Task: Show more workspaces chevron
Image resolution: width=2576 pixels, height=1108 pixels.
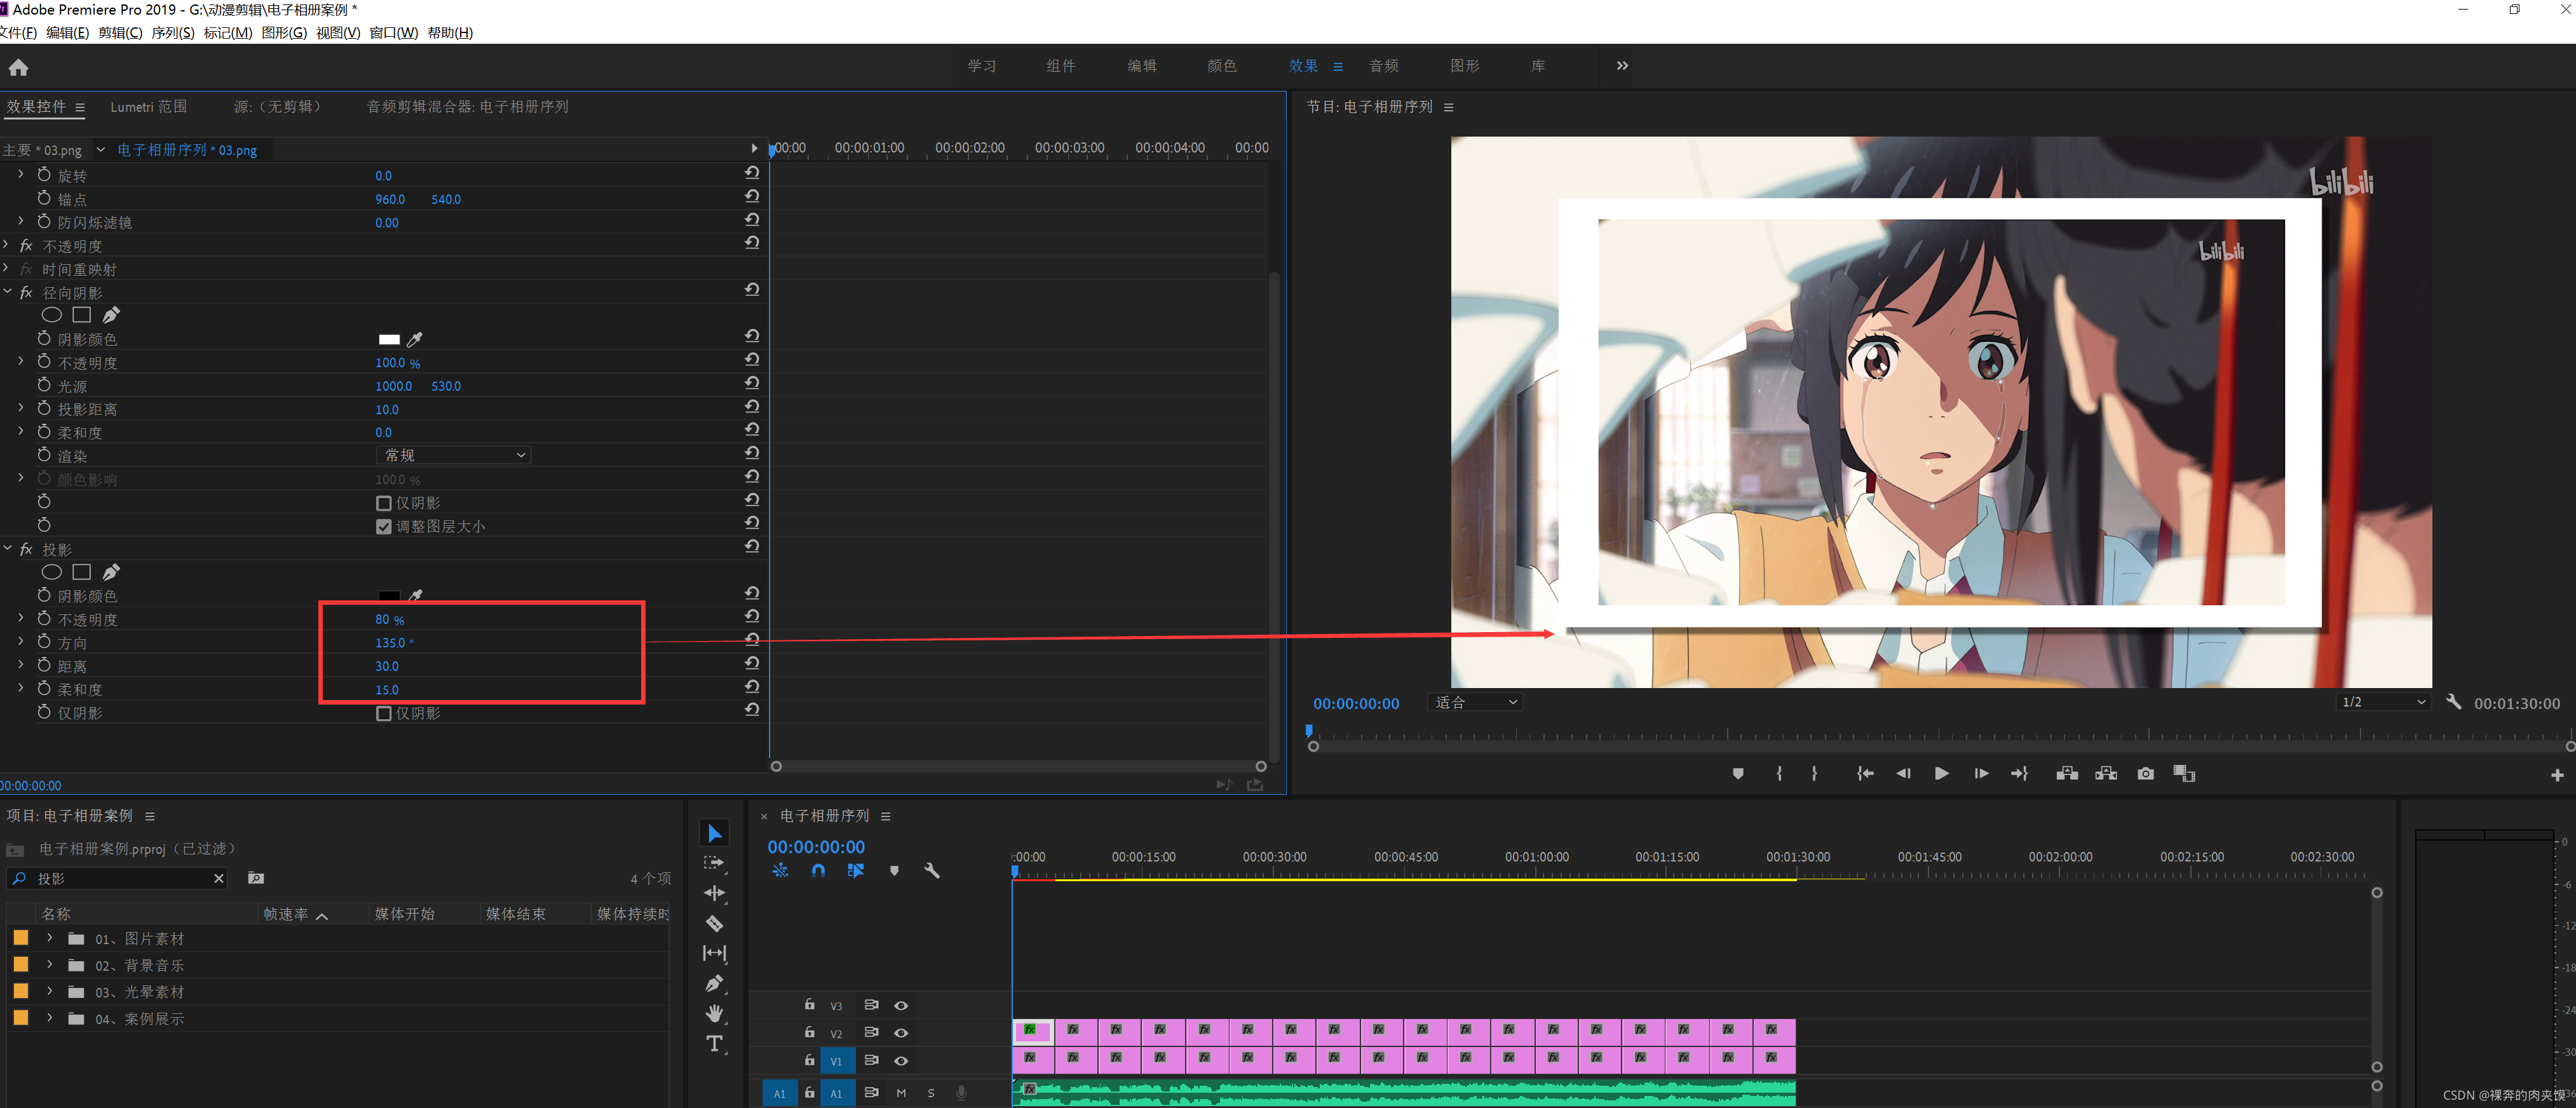Action: pos(1622,66)
